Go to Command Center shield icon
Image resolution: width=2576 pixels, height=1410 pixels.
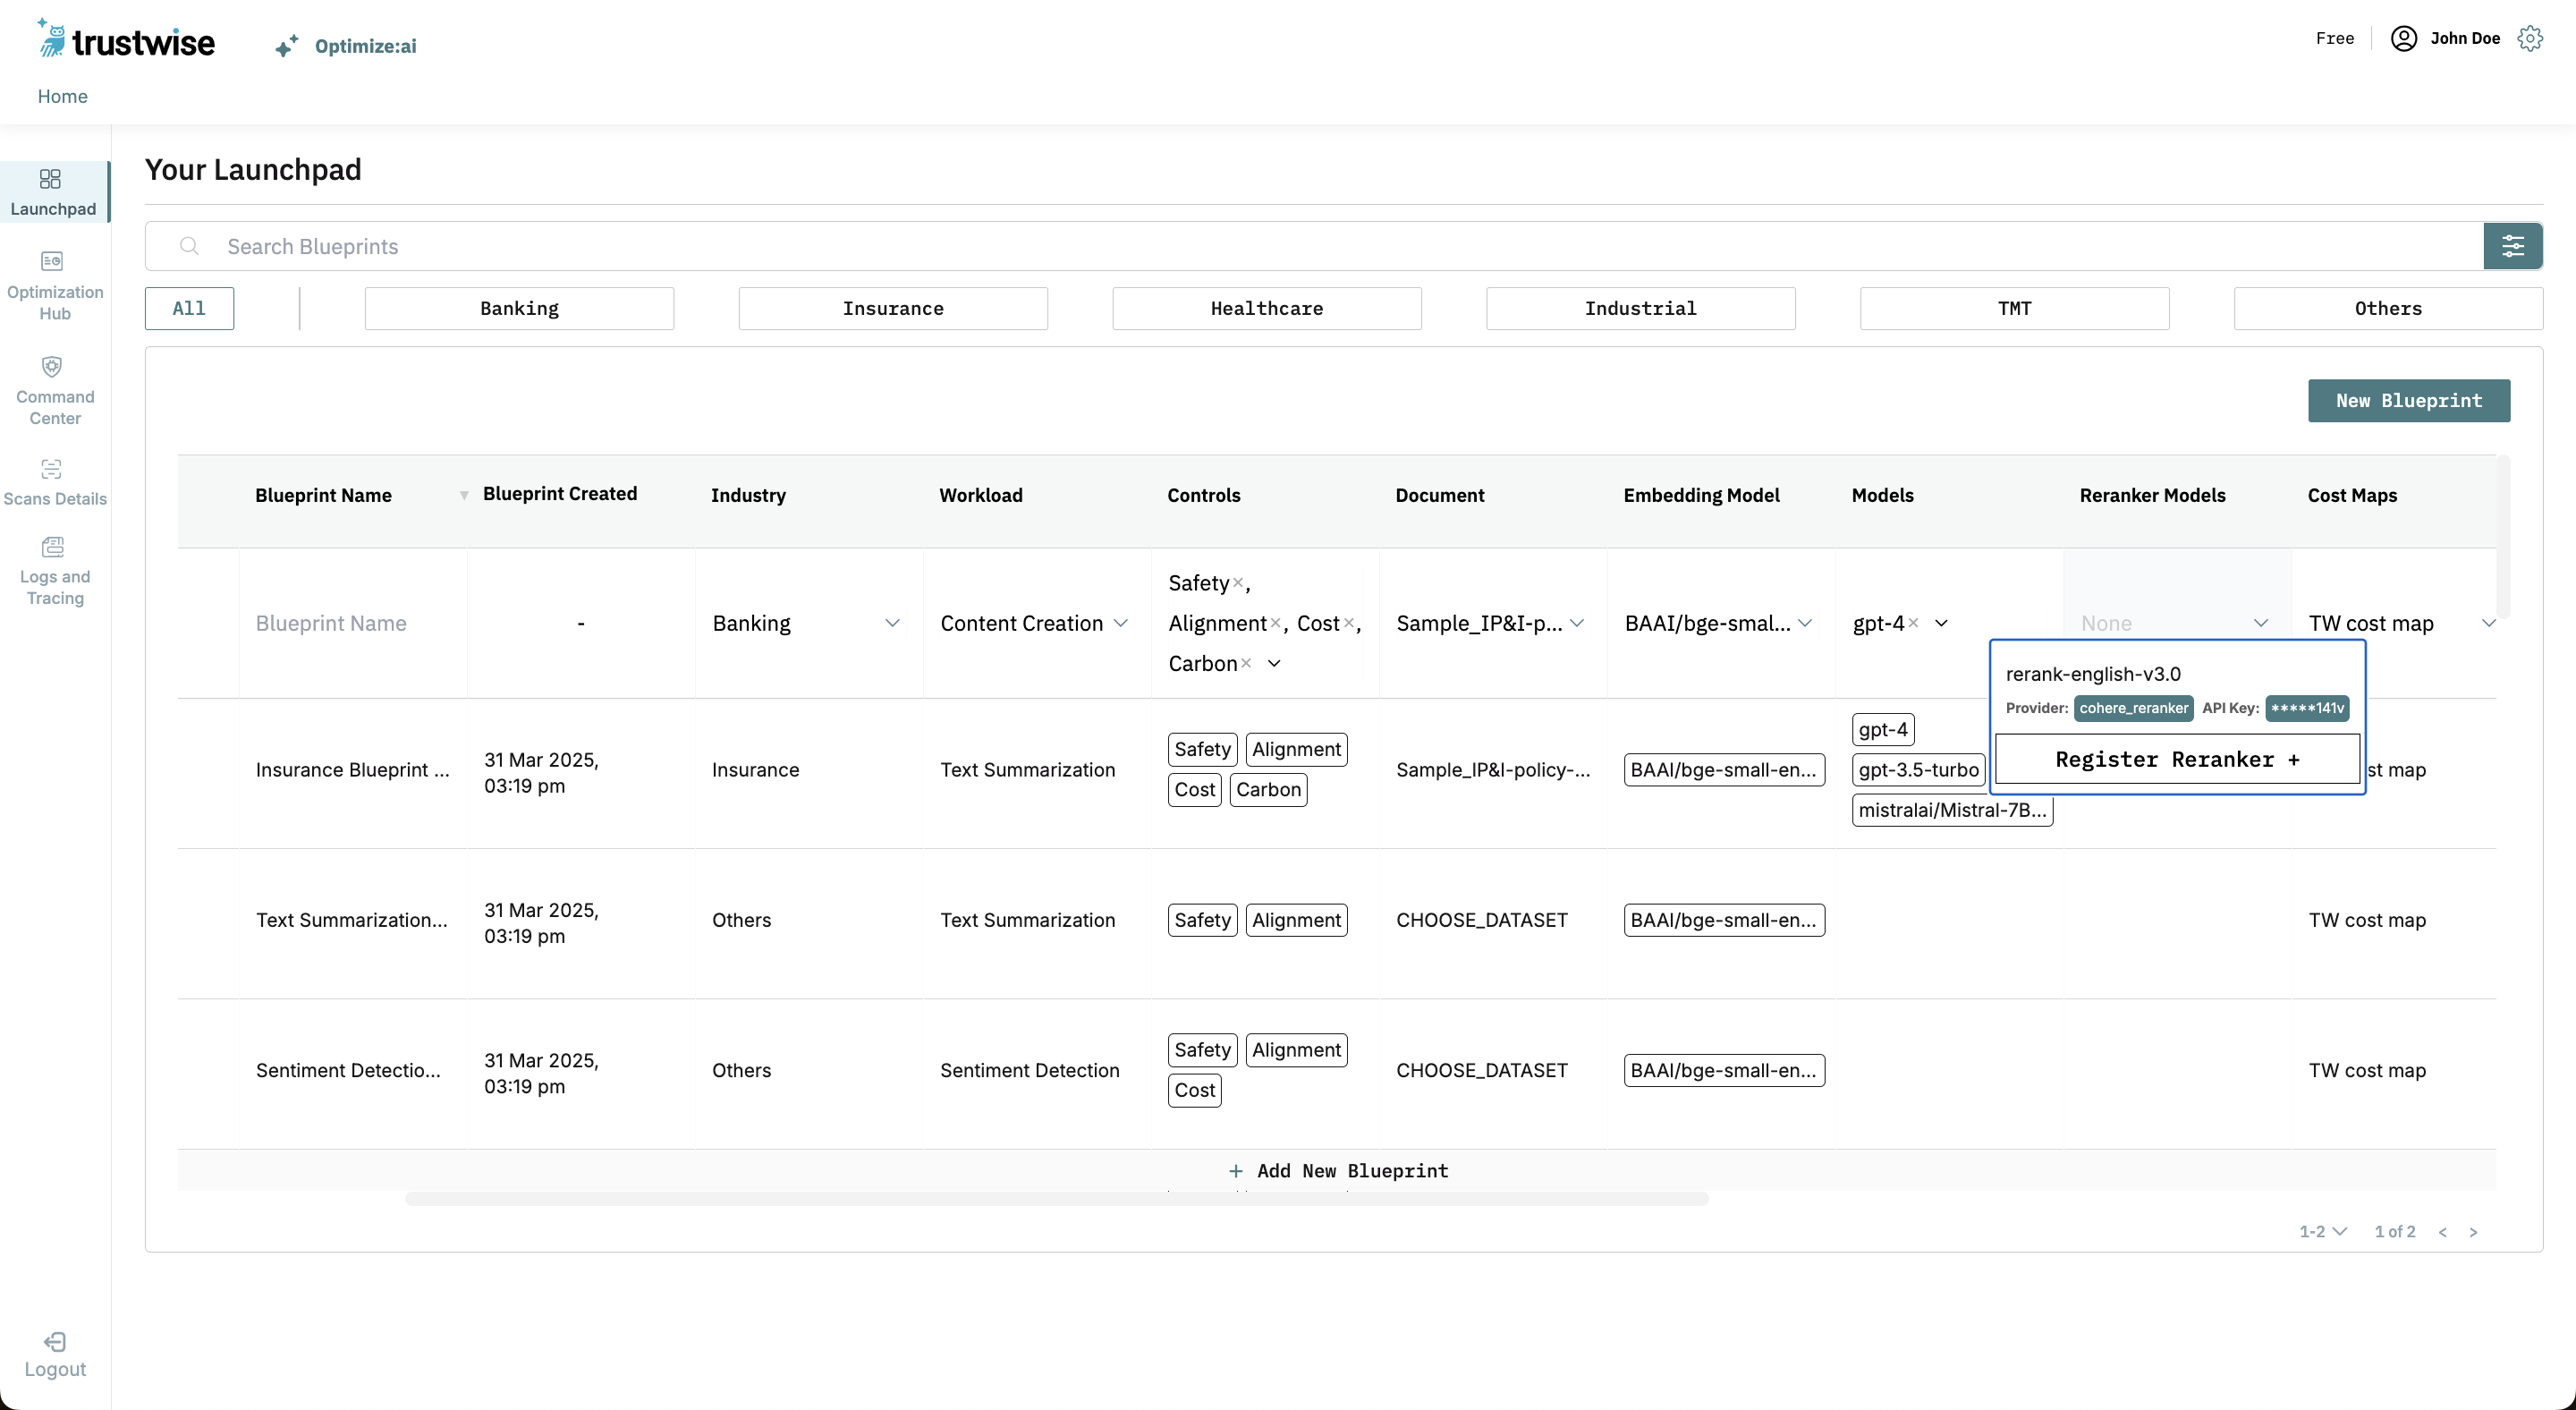52,366
